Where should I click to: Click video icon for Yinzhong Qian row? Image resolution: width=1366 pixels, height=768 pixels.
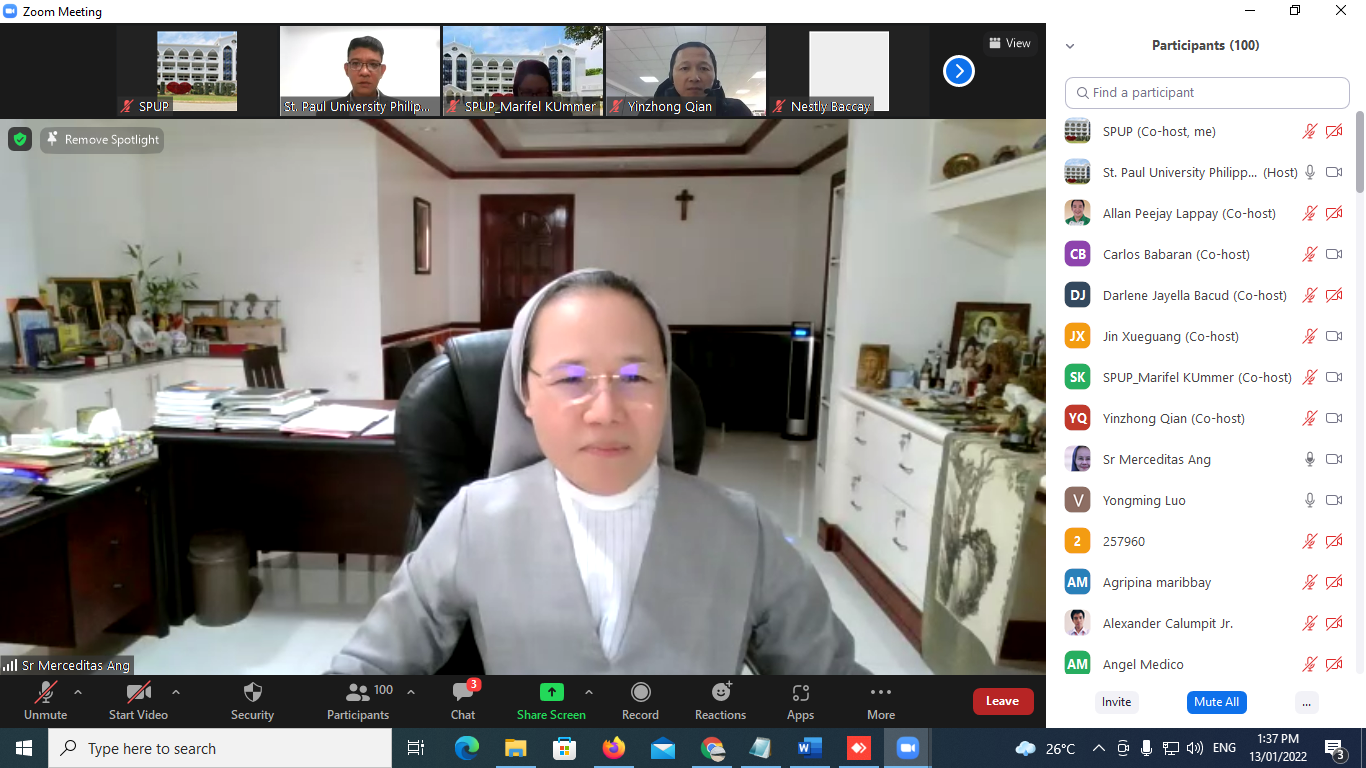[x=1334, y=418]
